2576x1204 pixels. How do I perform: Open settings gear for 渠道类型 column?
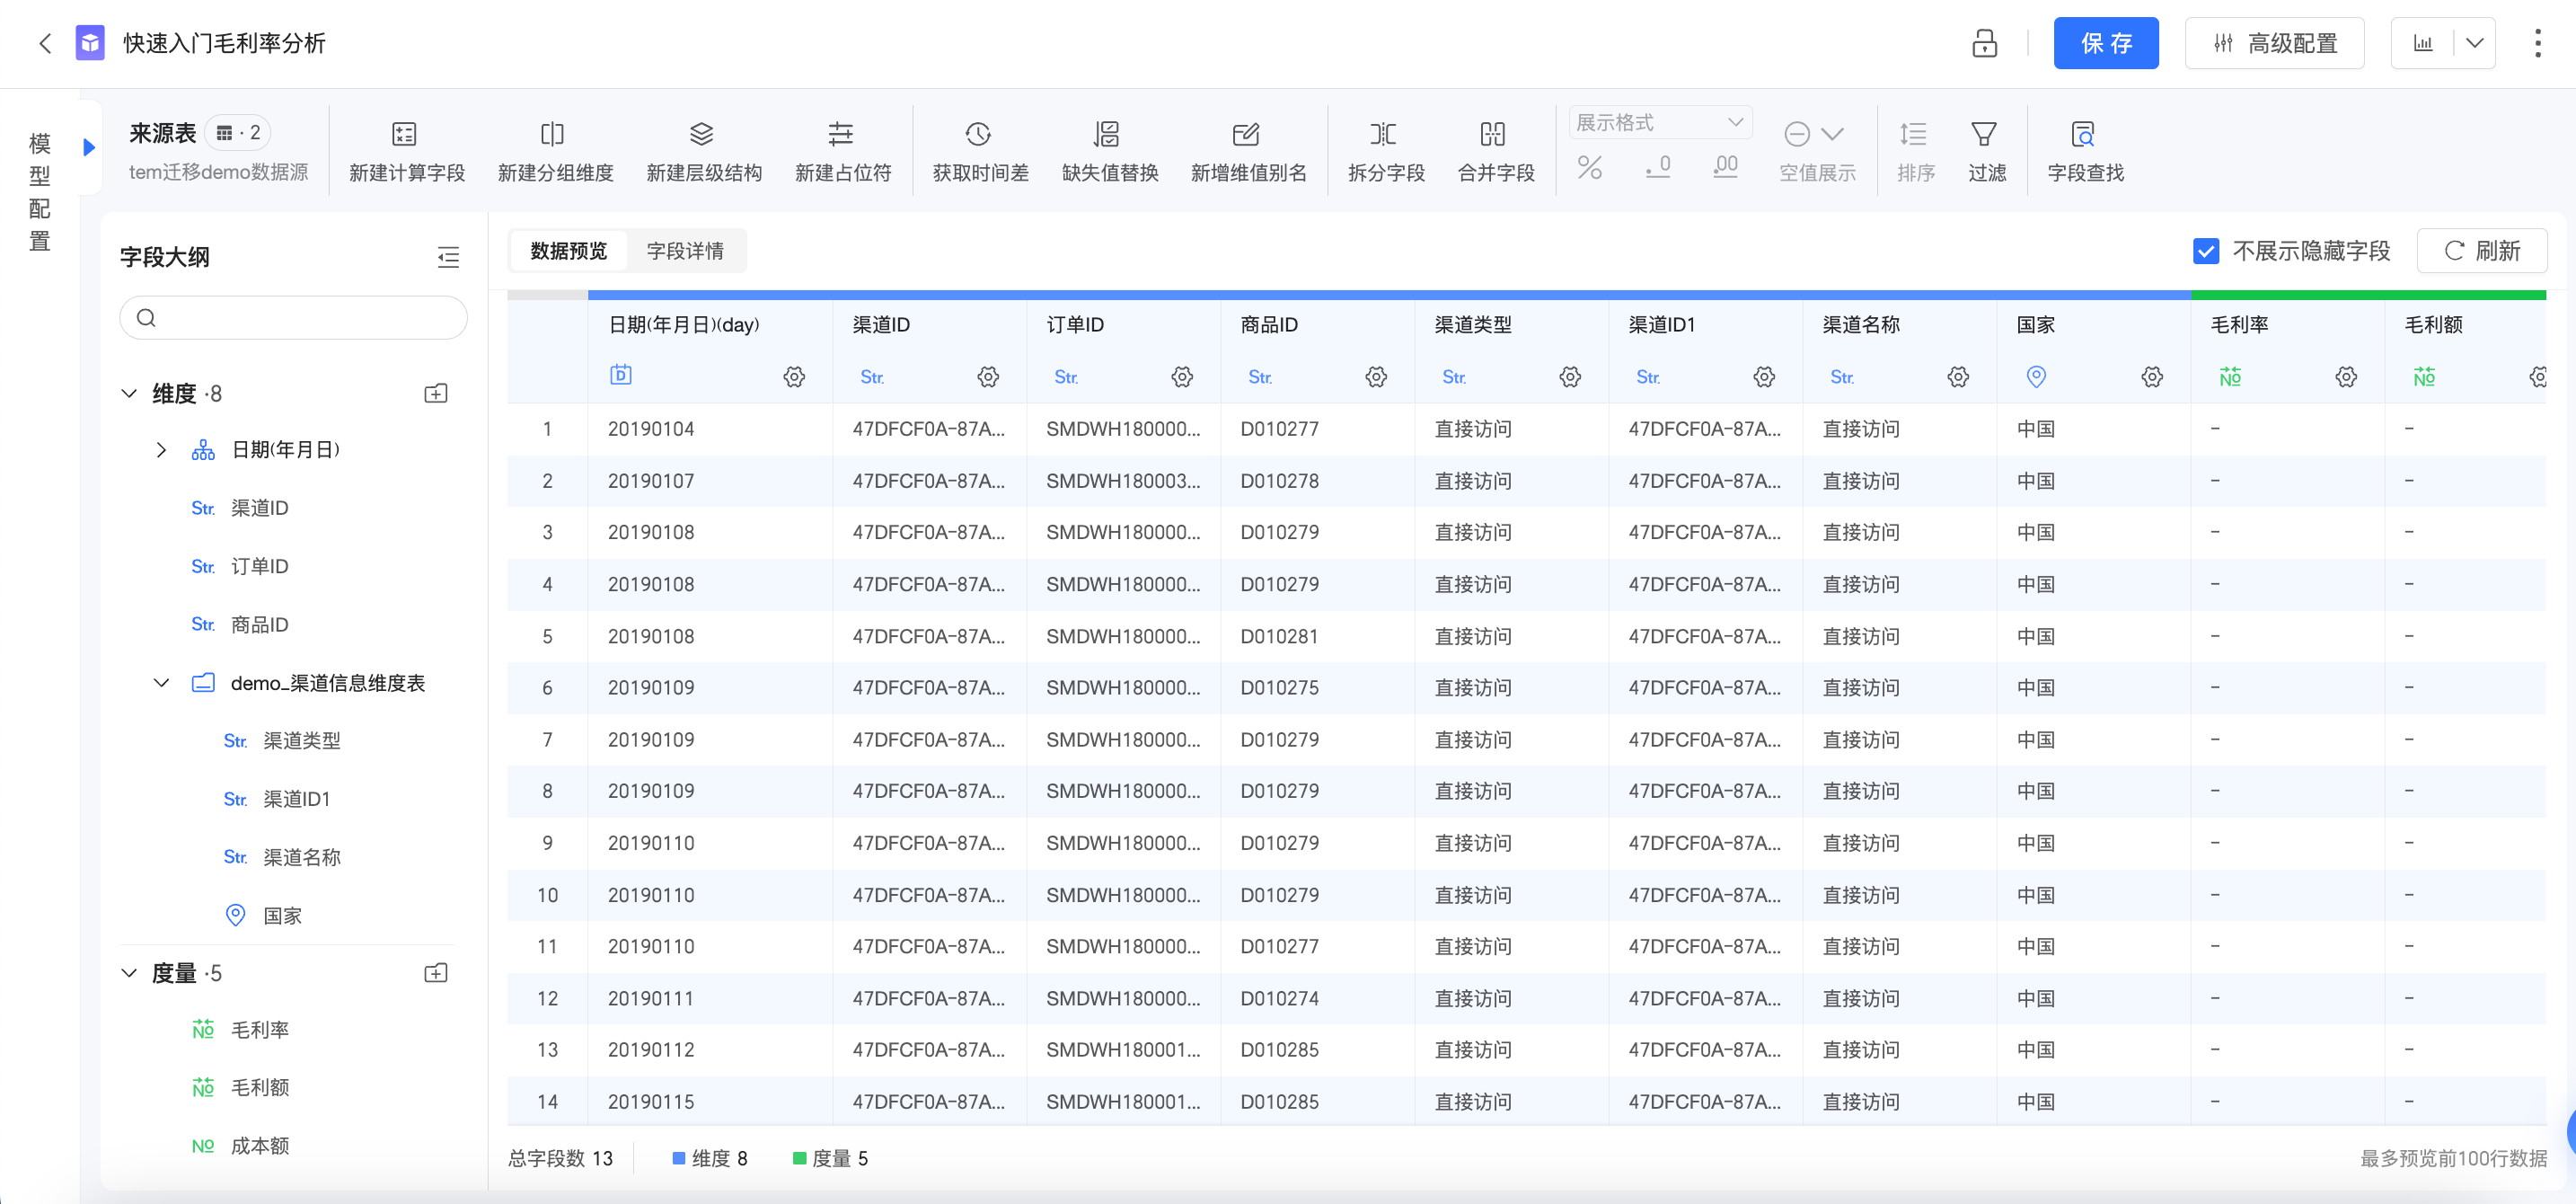(x=1570, y=377)
